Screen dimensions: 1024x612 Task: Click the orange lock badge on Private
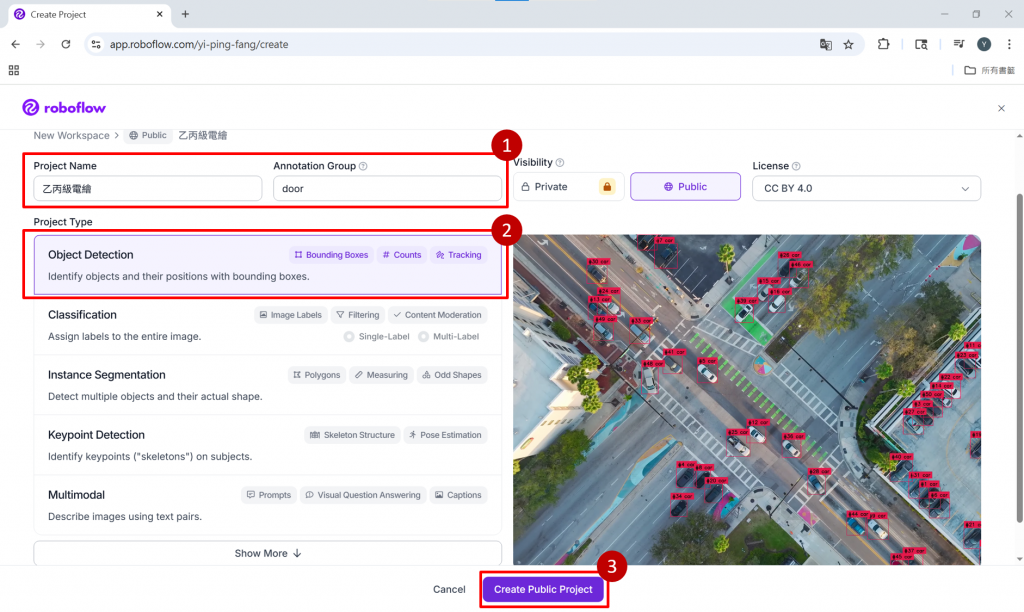tap(607, 187)
